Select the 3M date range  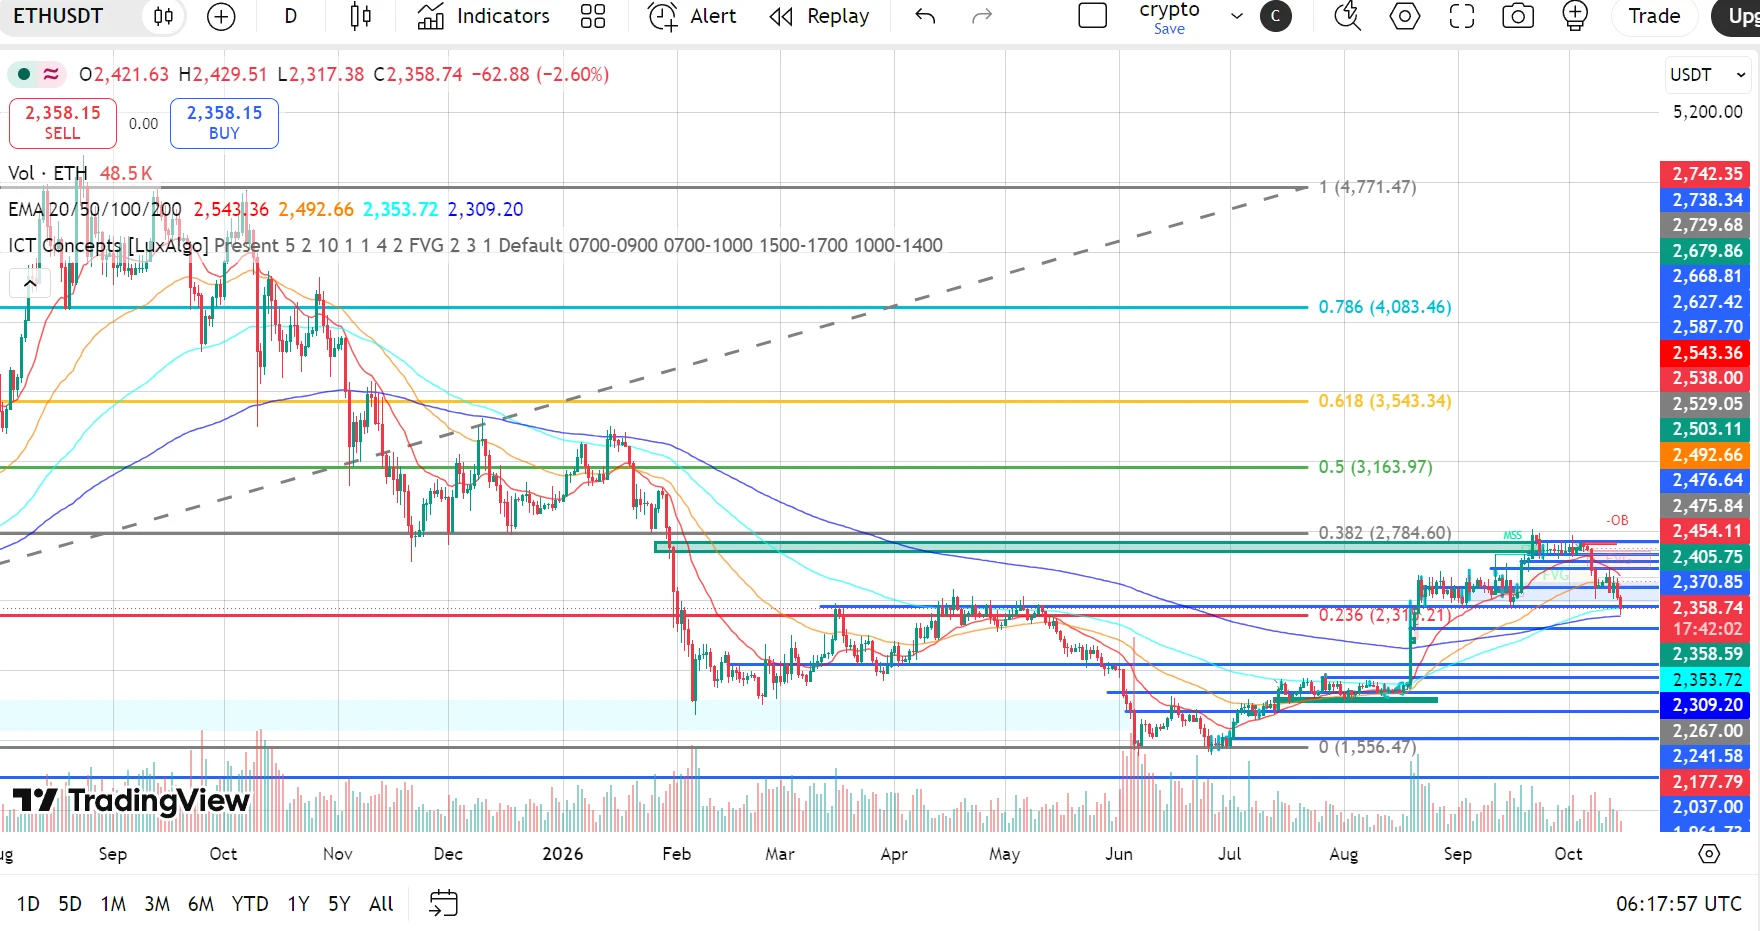point(157,904)
